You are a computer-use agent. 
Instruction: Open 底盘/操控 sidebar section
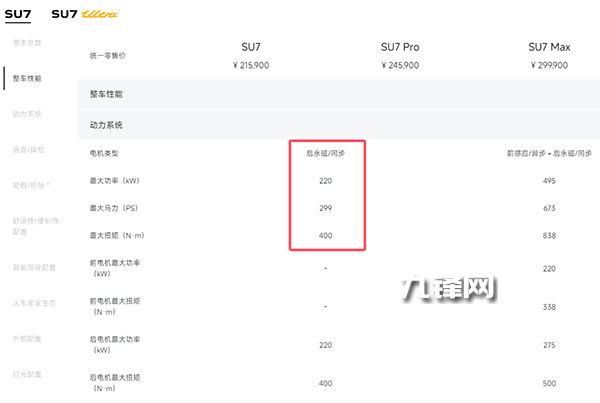tap(27, 149)
